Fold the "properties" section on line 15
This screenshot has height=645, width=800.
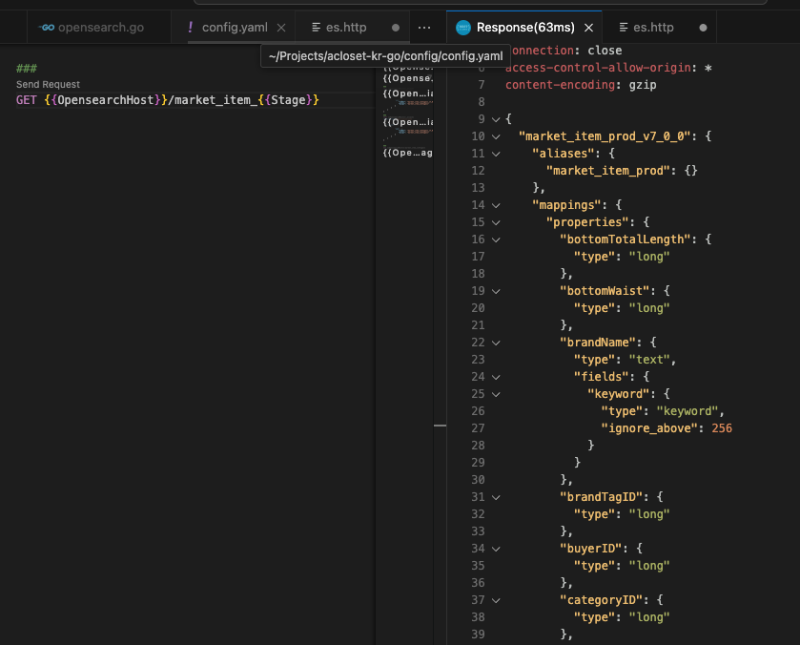pyautogui.click(x=496, y=222)
